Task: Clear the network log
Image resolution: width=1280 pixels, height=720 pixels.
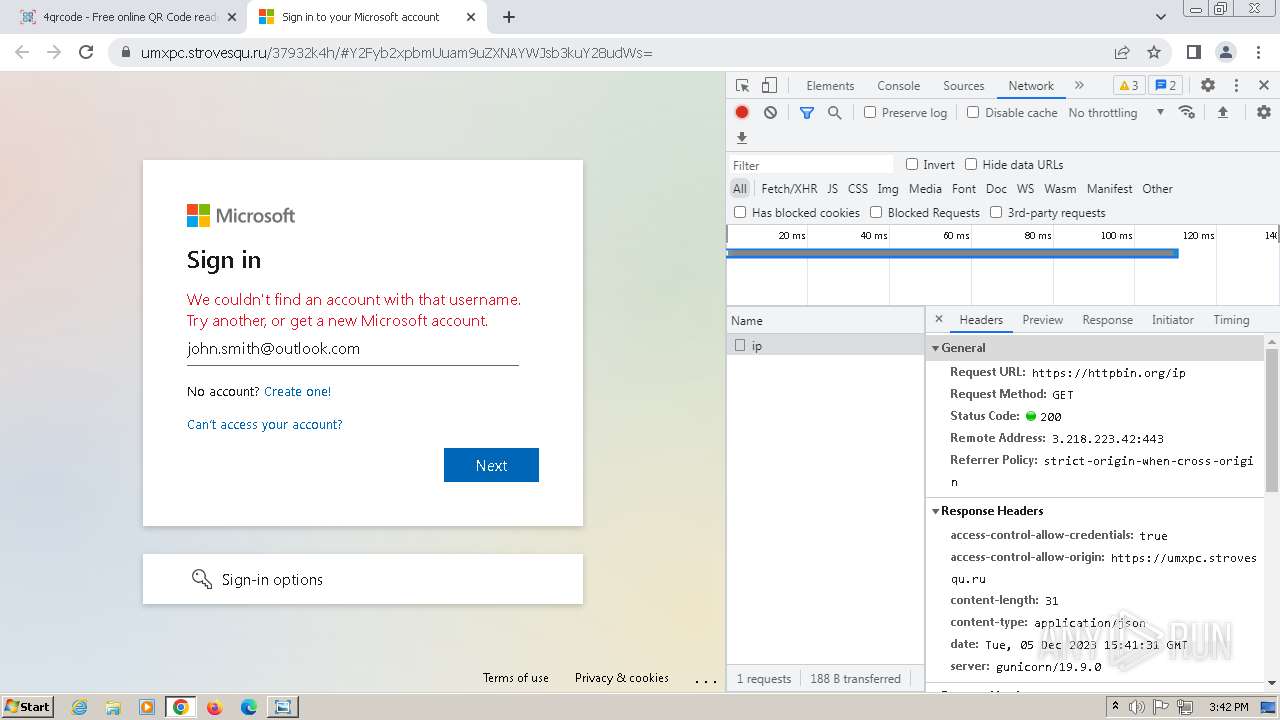Action: point(770,113)
